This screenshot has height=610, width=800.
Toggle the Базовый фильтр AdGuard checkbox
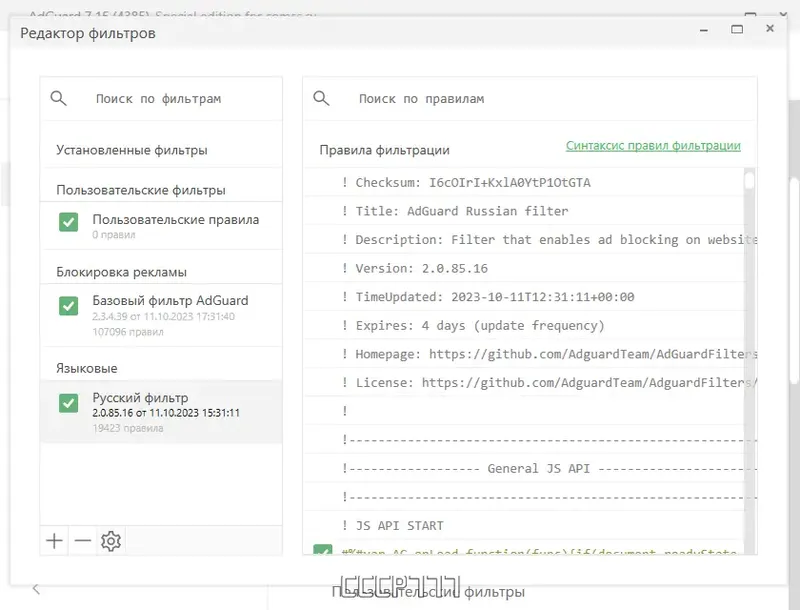click(x=68, y=306)
